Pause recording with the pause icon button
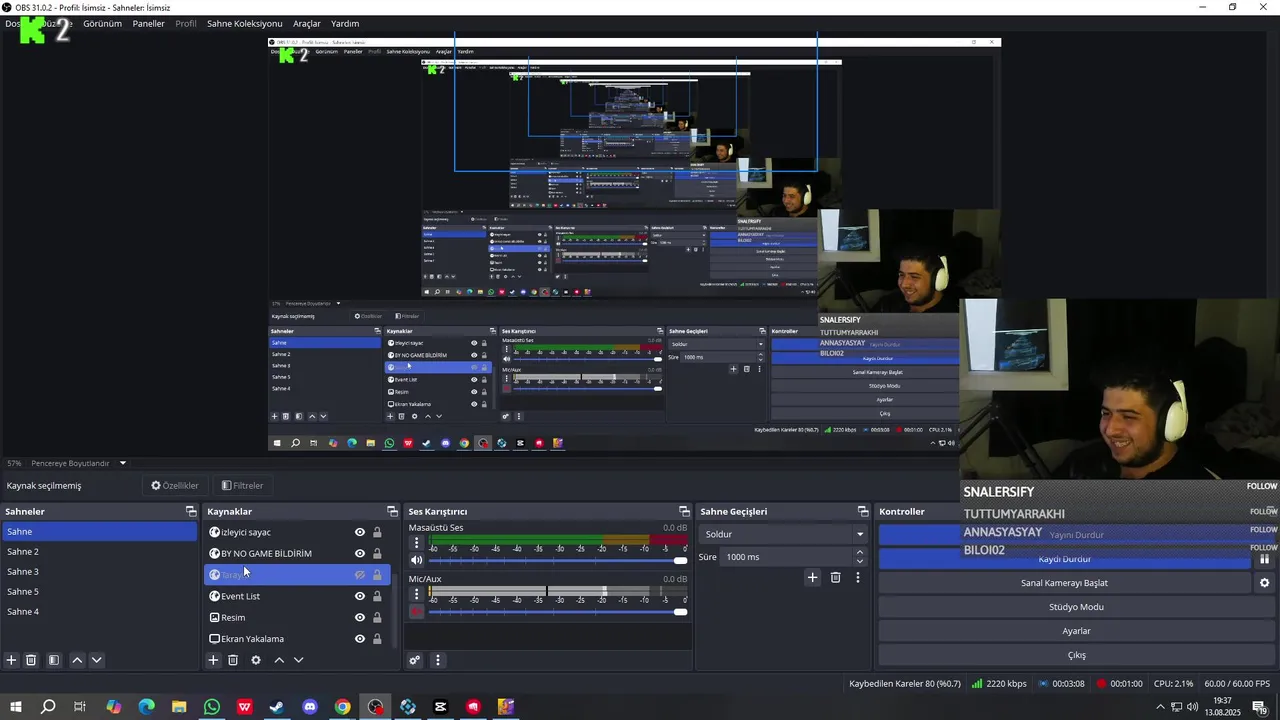Screen dimensions: 1280x720 coord(1264,559)
